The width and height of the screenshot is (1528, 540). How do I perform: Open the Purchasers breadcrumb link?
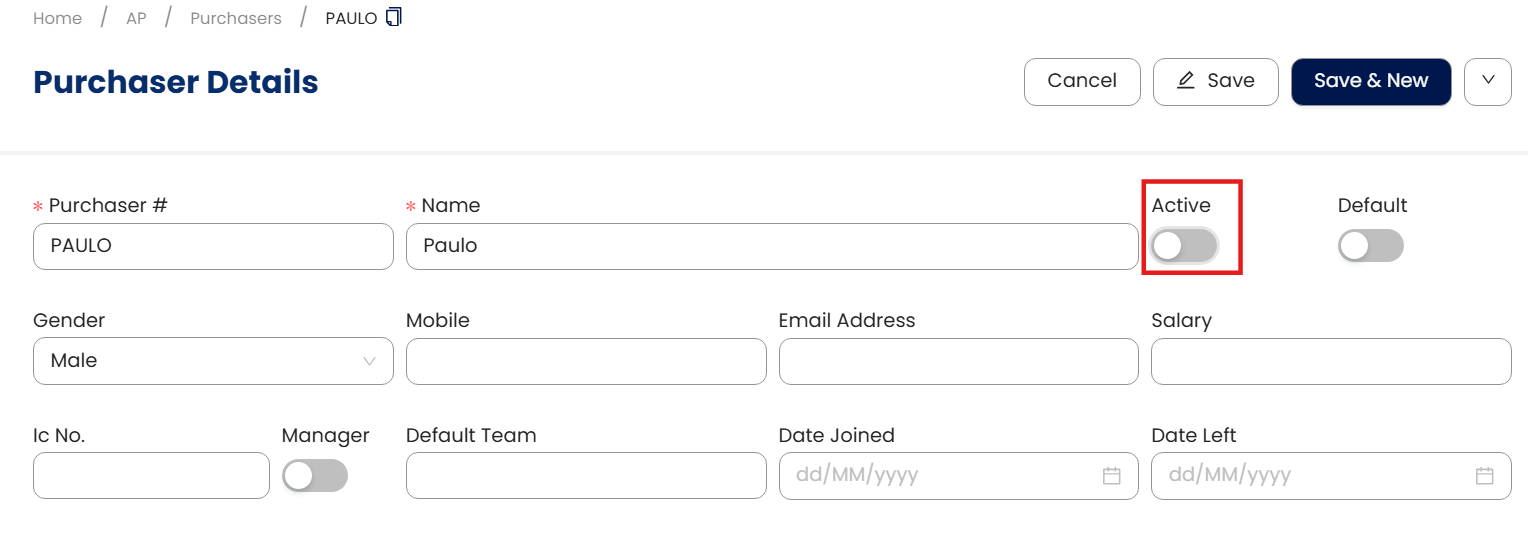(x=236, y=19)
